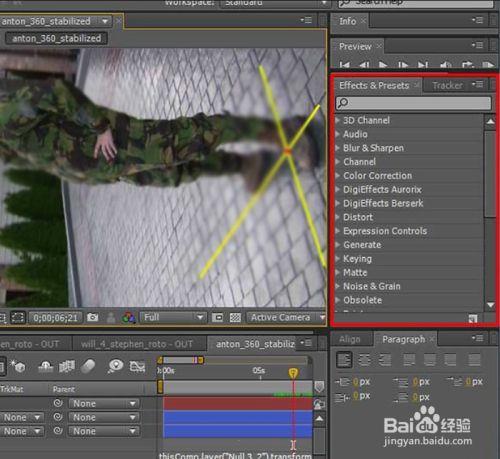Enable Draft 3D timeline switch

point(18,367)
